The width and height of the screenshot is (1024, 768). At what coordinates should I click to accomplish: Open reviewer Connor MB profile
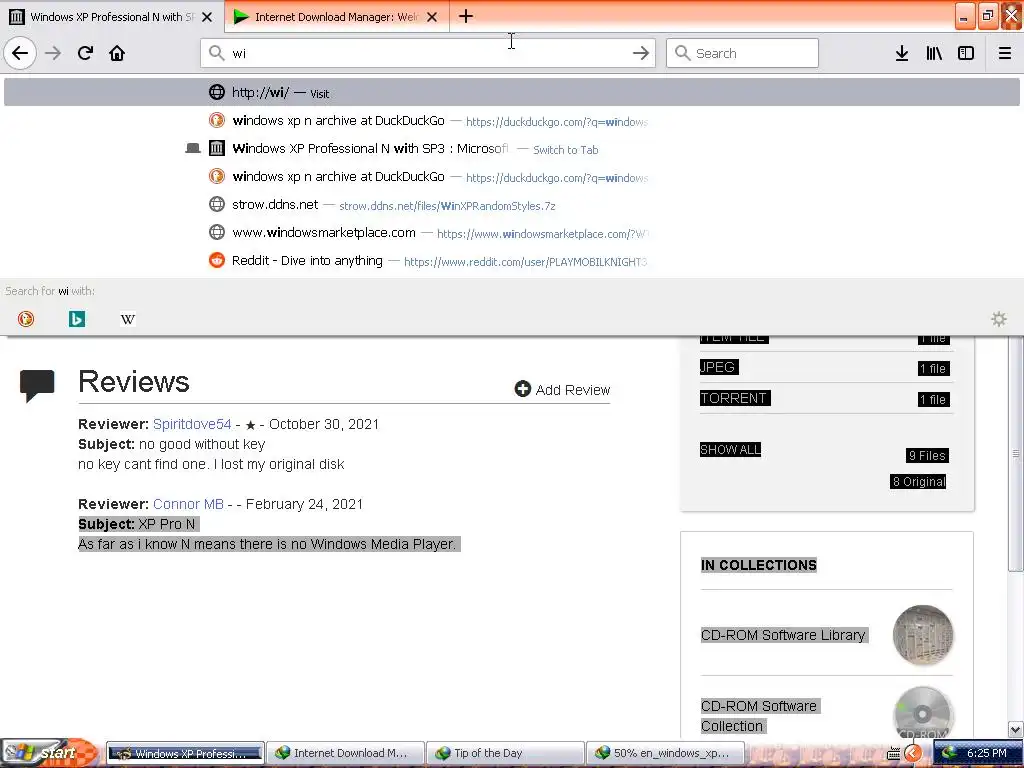click(188, 504)
